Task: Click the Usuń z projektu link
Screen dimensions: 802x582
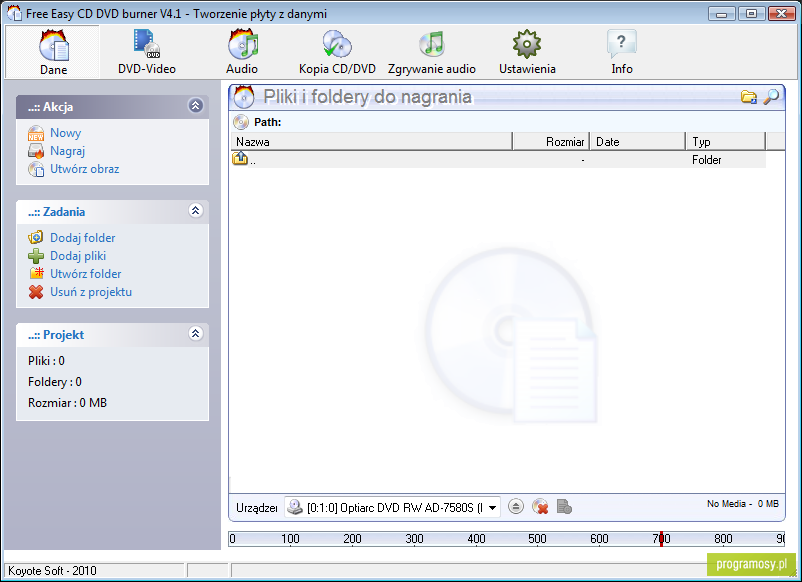Action: (x=91, y=292)
